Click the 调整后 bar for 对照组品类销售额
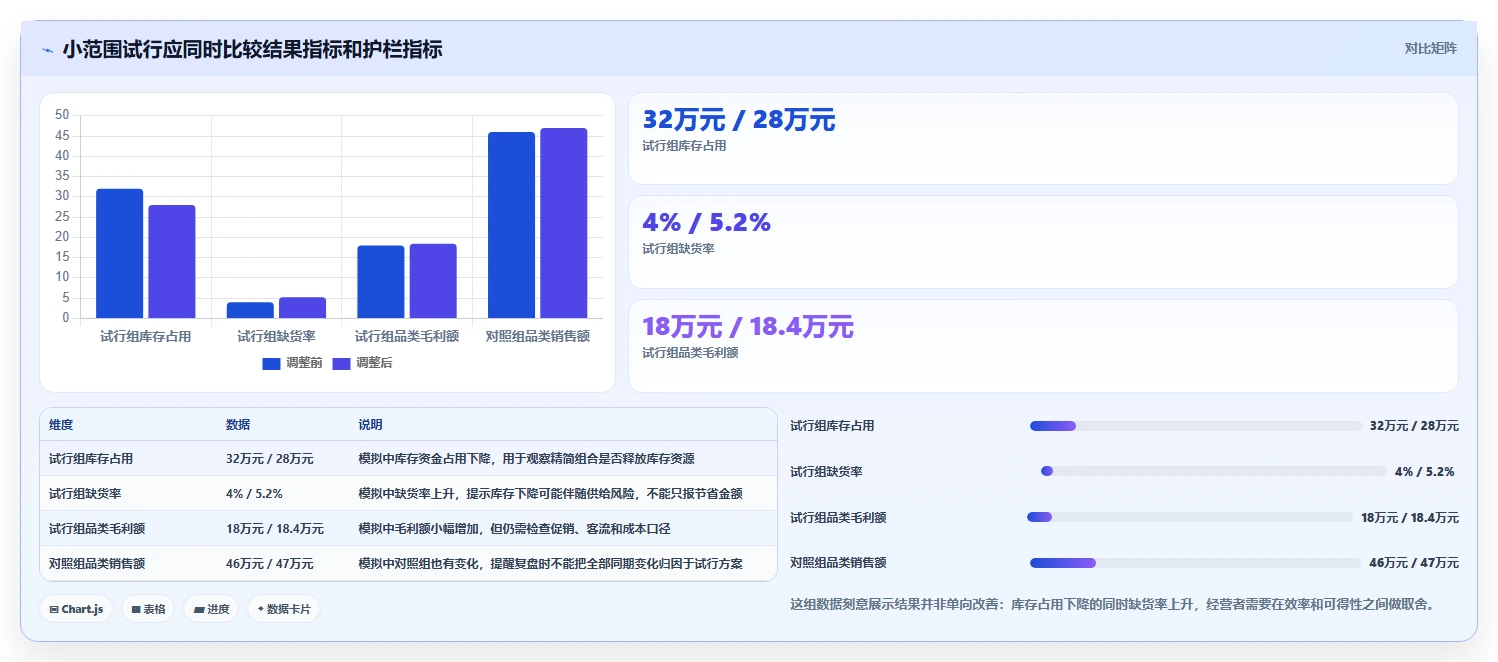The image size is (1498, 662). pyautogui.click(x=564, y=223)
